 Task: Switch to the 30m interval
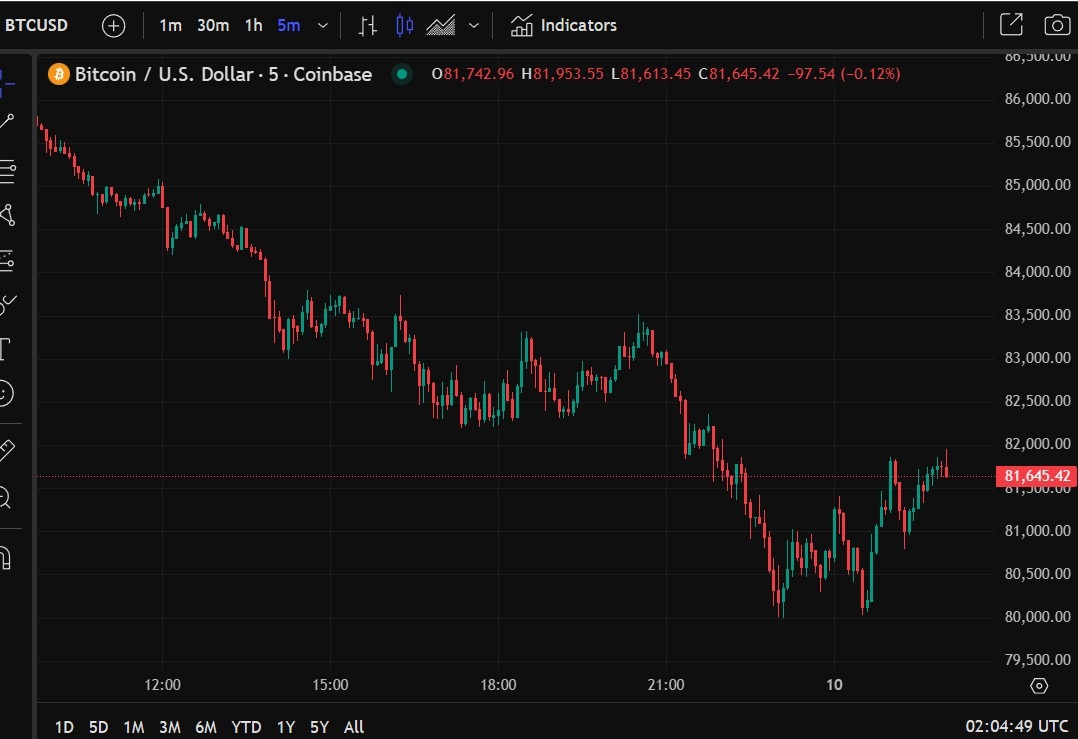[213, 25]
